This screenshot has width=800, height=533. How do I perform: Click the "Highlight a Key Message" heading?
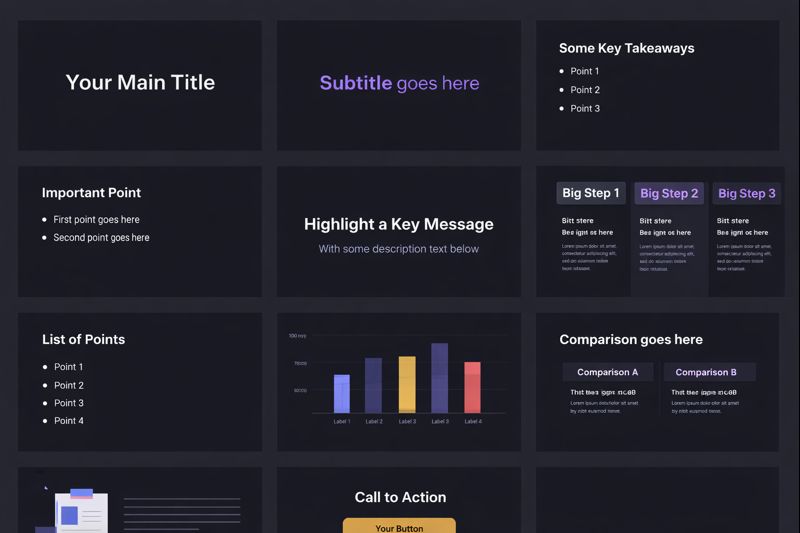(399, 224)
